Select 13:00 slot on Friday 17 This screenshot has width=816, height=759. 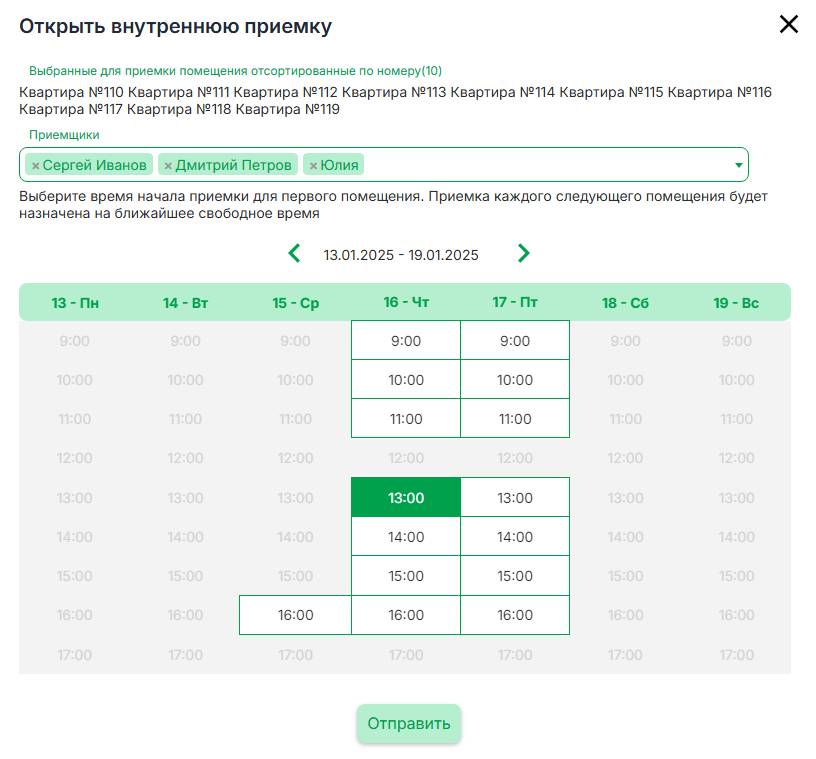[515, 498]
